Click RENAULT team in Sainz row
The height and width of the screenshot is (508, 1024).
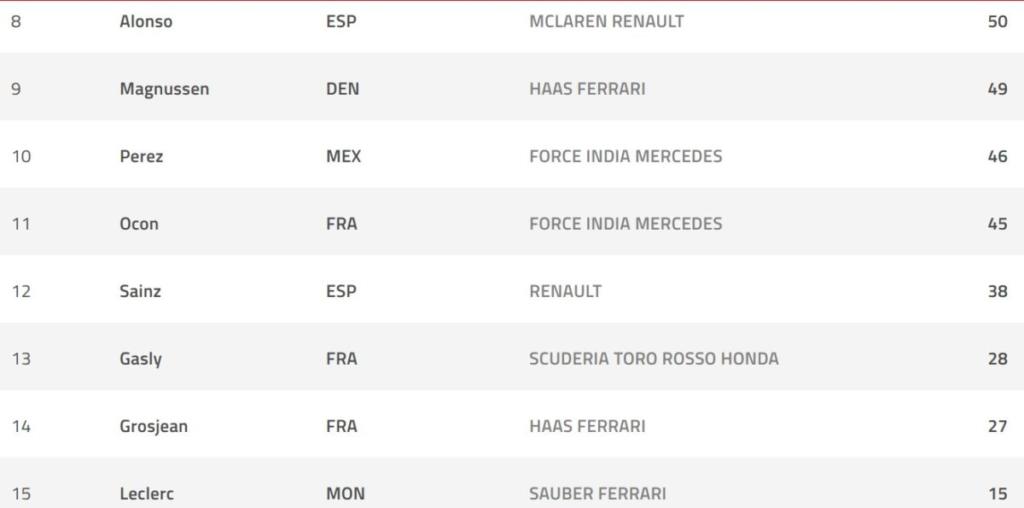[566, 291]
